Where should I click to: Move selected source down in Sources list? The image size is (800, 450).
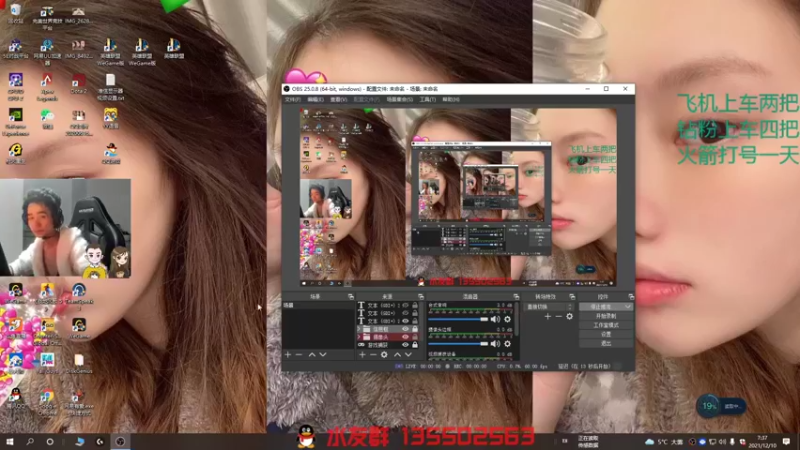point(408,355)
